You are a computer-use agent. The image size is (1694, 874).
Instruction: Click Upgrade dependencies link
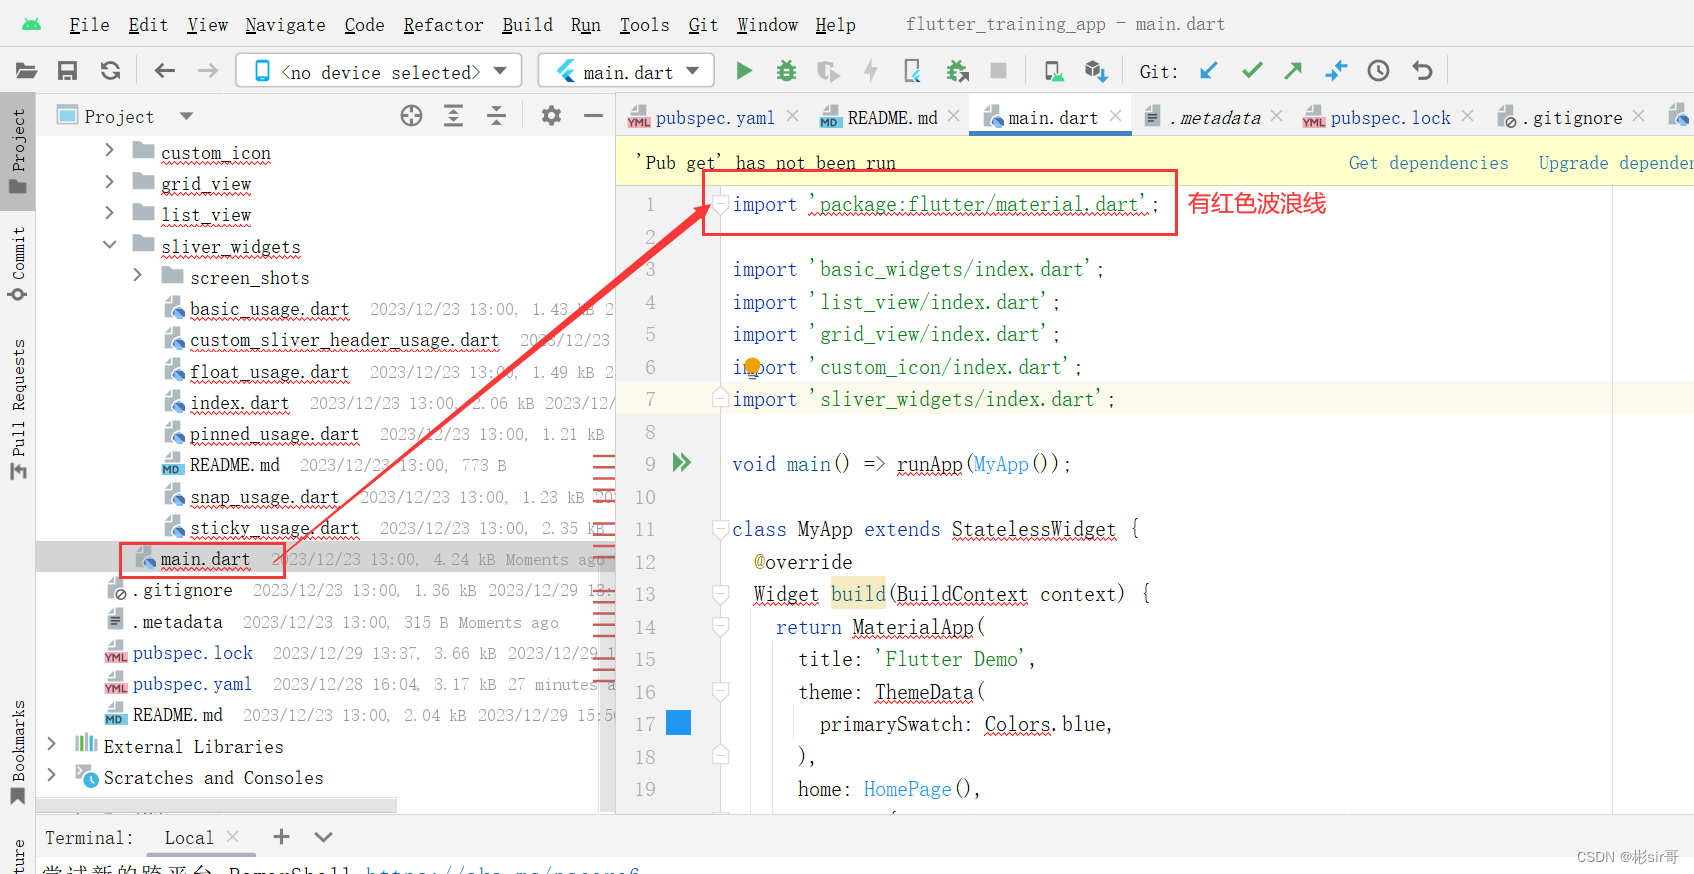click(x=1616, y=163)
